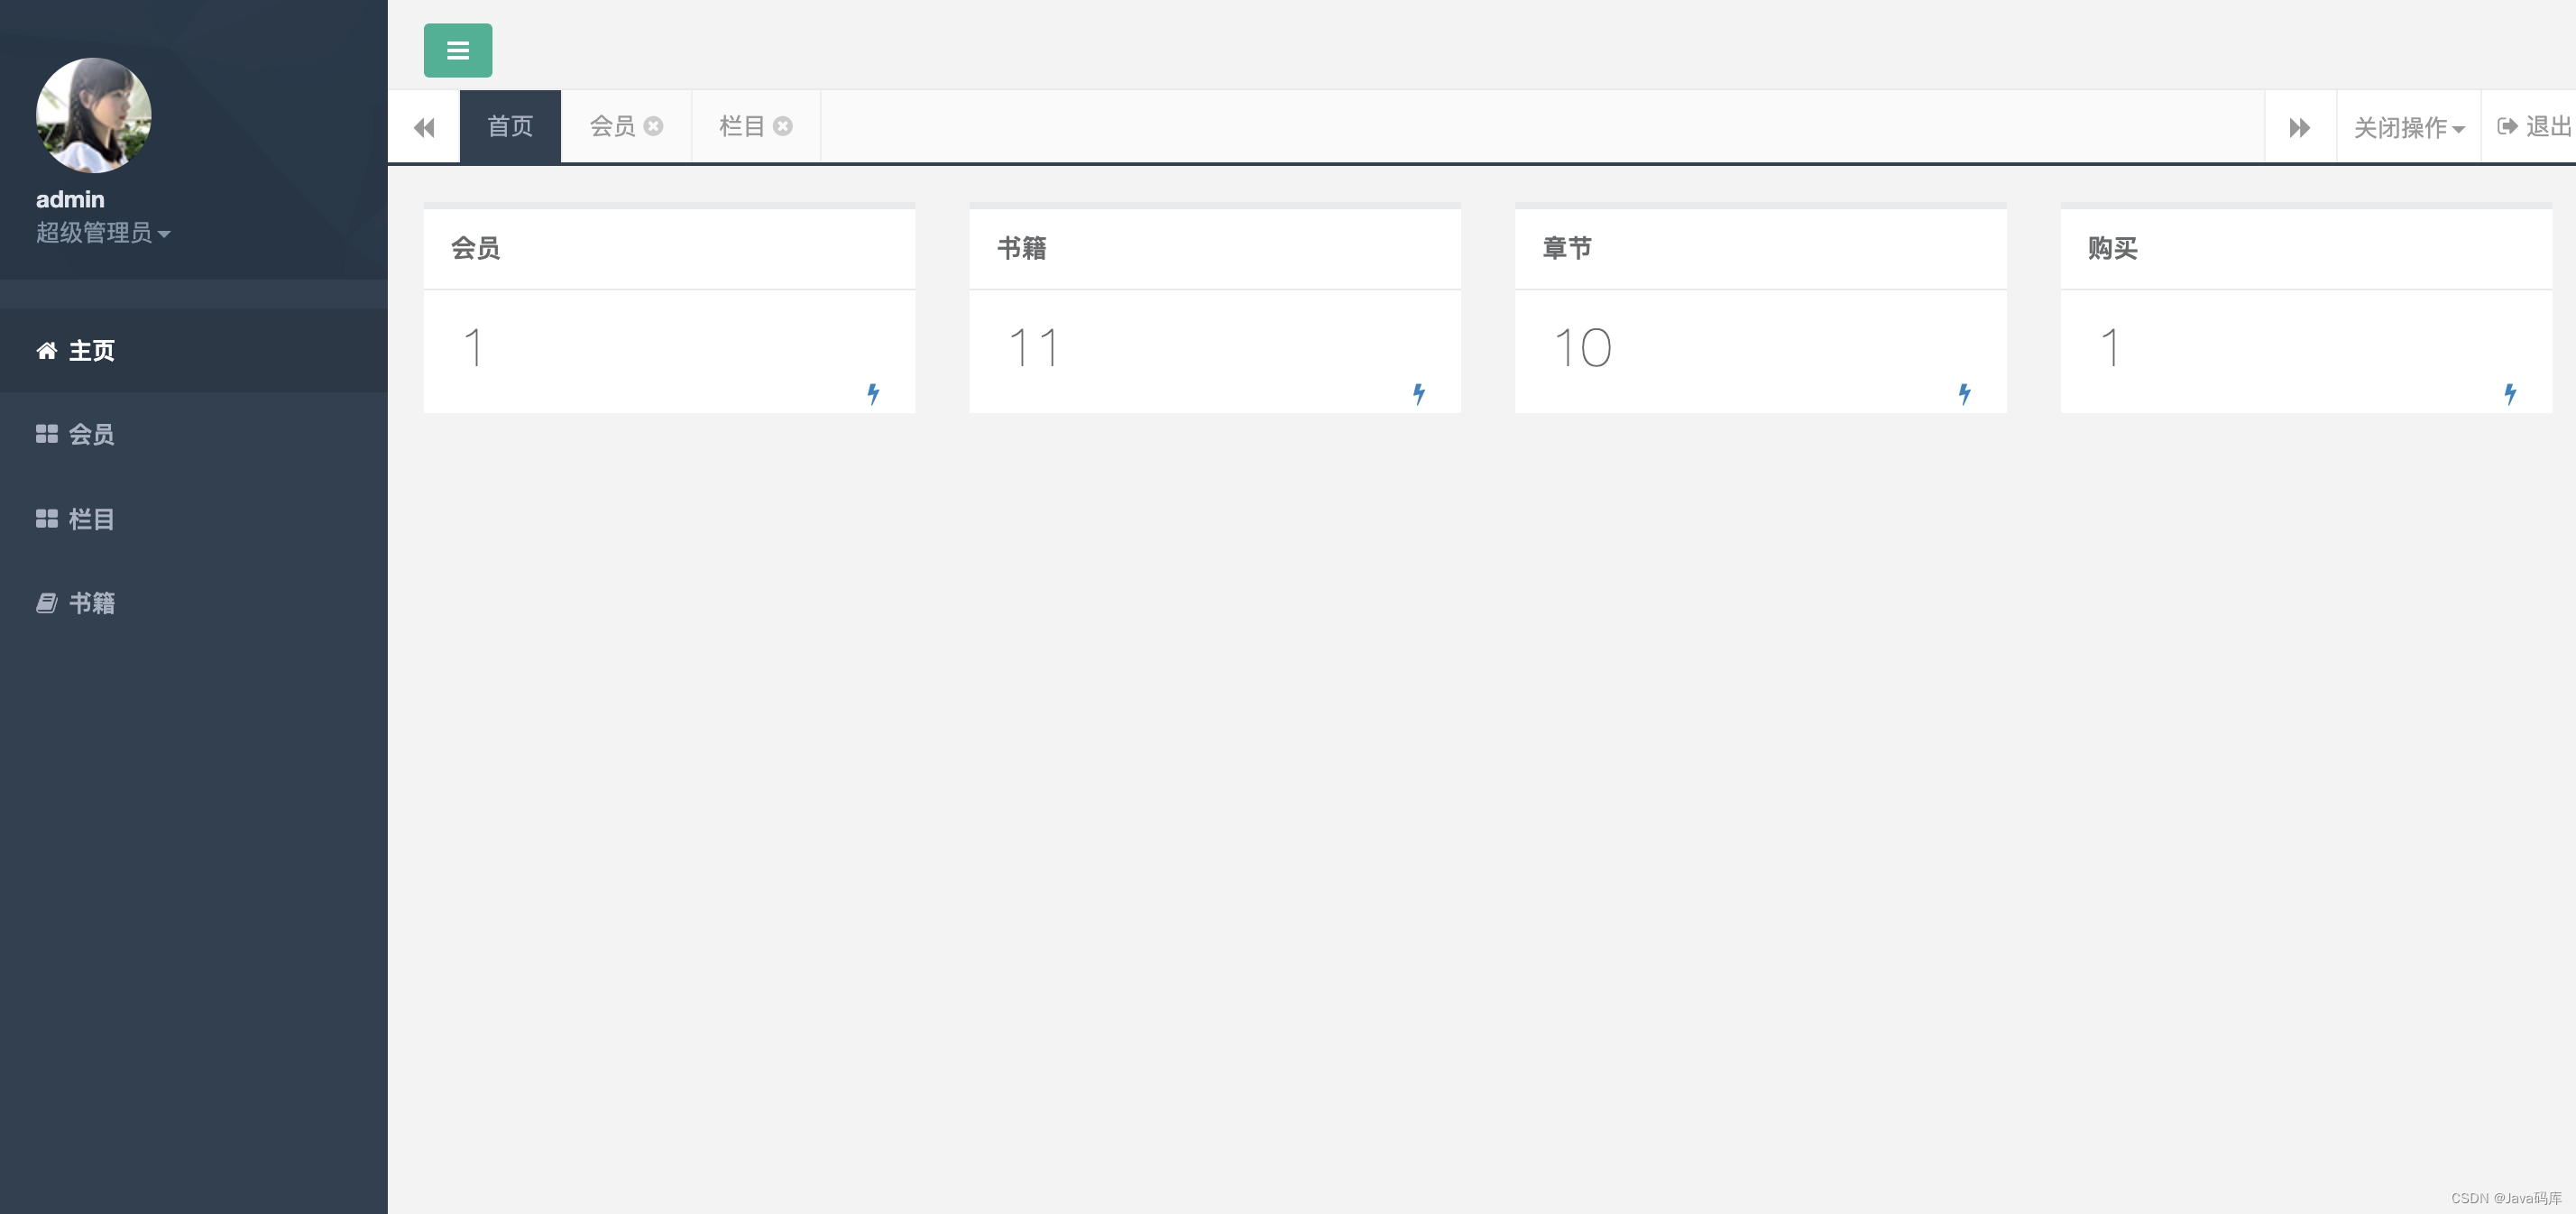This screenshot has width=2576, height=1214.
Task: Click lightning icon in 购买 card
Action: pos(2509,393)
